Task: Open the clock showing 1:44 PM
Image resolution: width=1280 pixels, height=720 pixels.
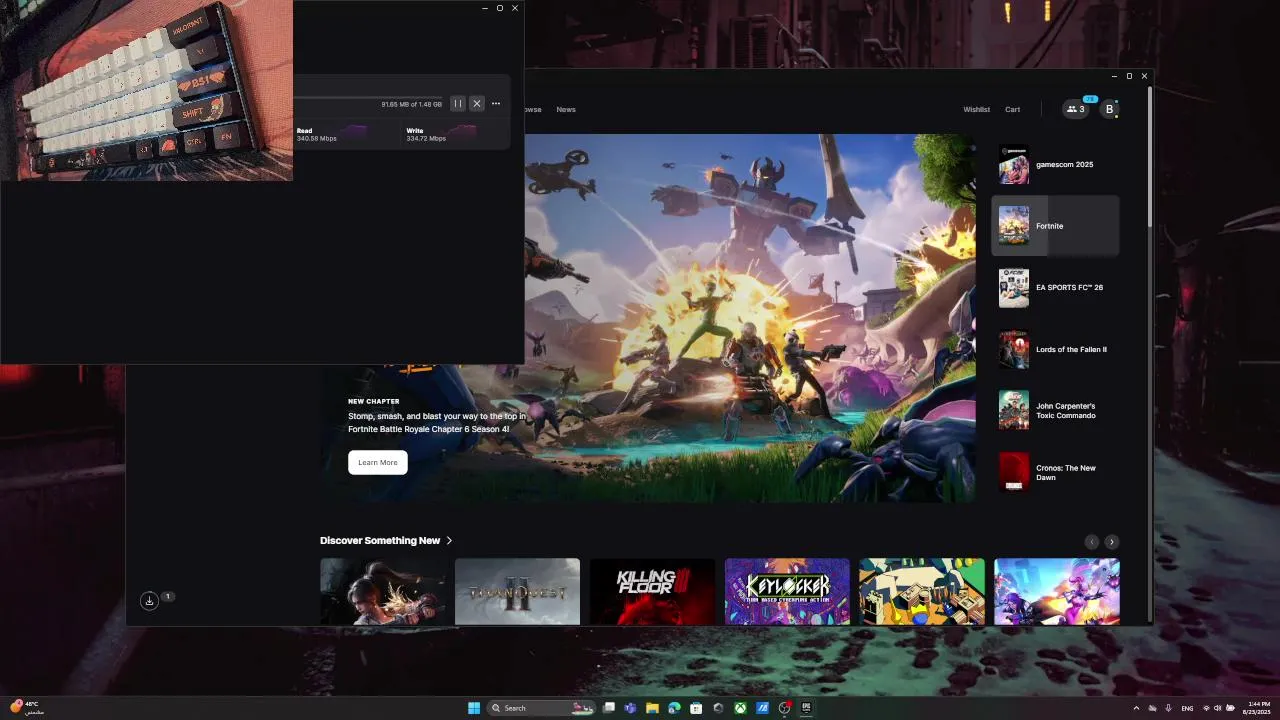Action: click(1259, 708)
